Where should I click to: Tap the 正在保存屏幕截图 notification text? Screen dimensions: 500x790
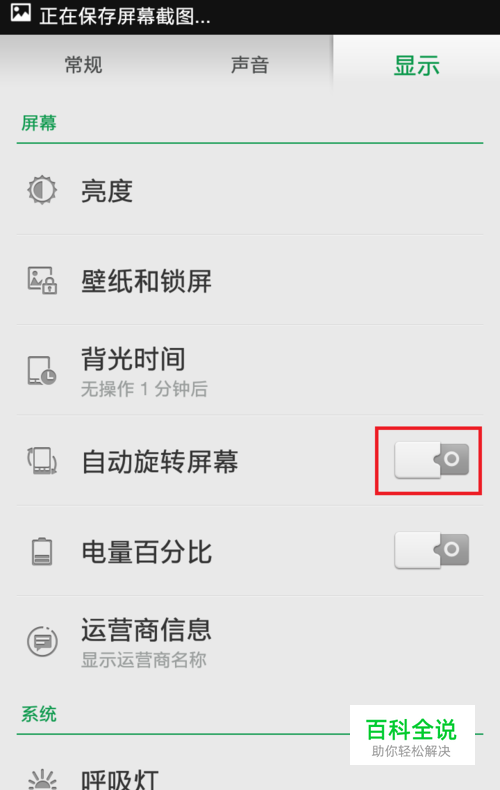coord(125,16)
